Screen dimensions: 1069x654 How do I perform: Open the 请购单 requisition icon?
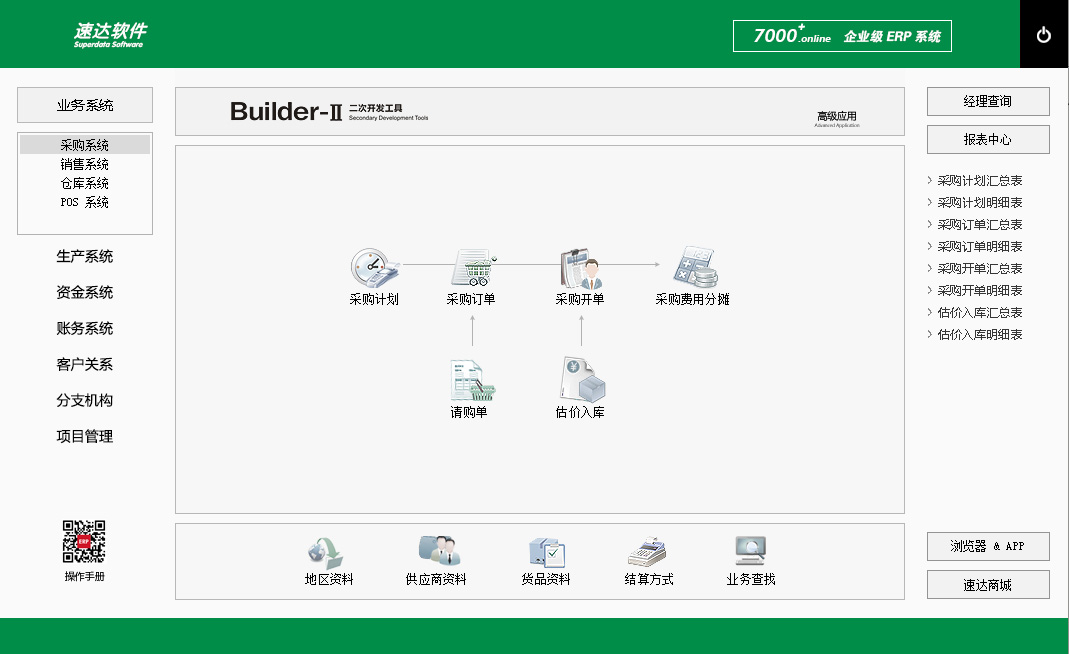coord(470,381)
